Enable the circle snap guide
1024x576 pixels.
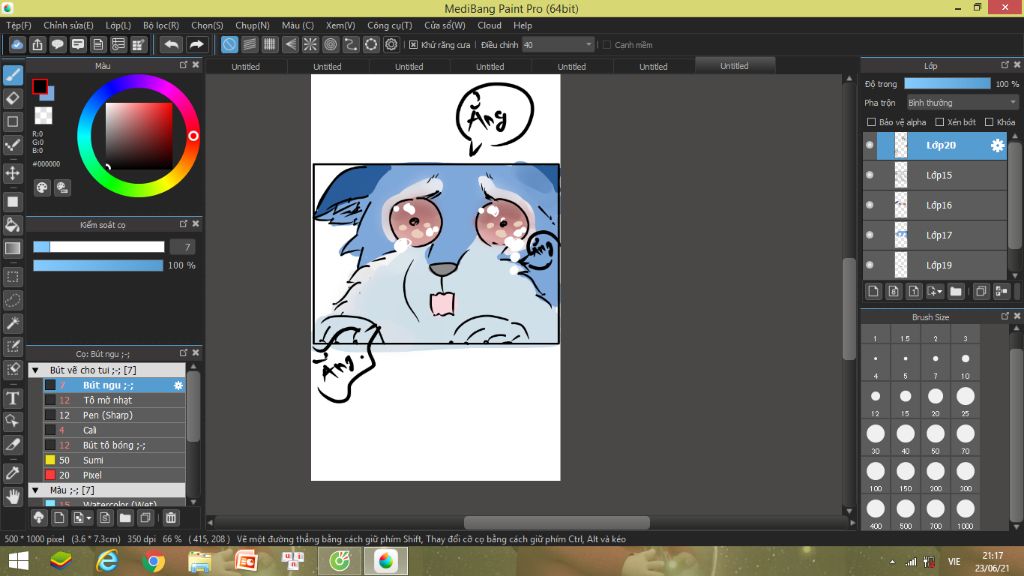tap(330, 44)
